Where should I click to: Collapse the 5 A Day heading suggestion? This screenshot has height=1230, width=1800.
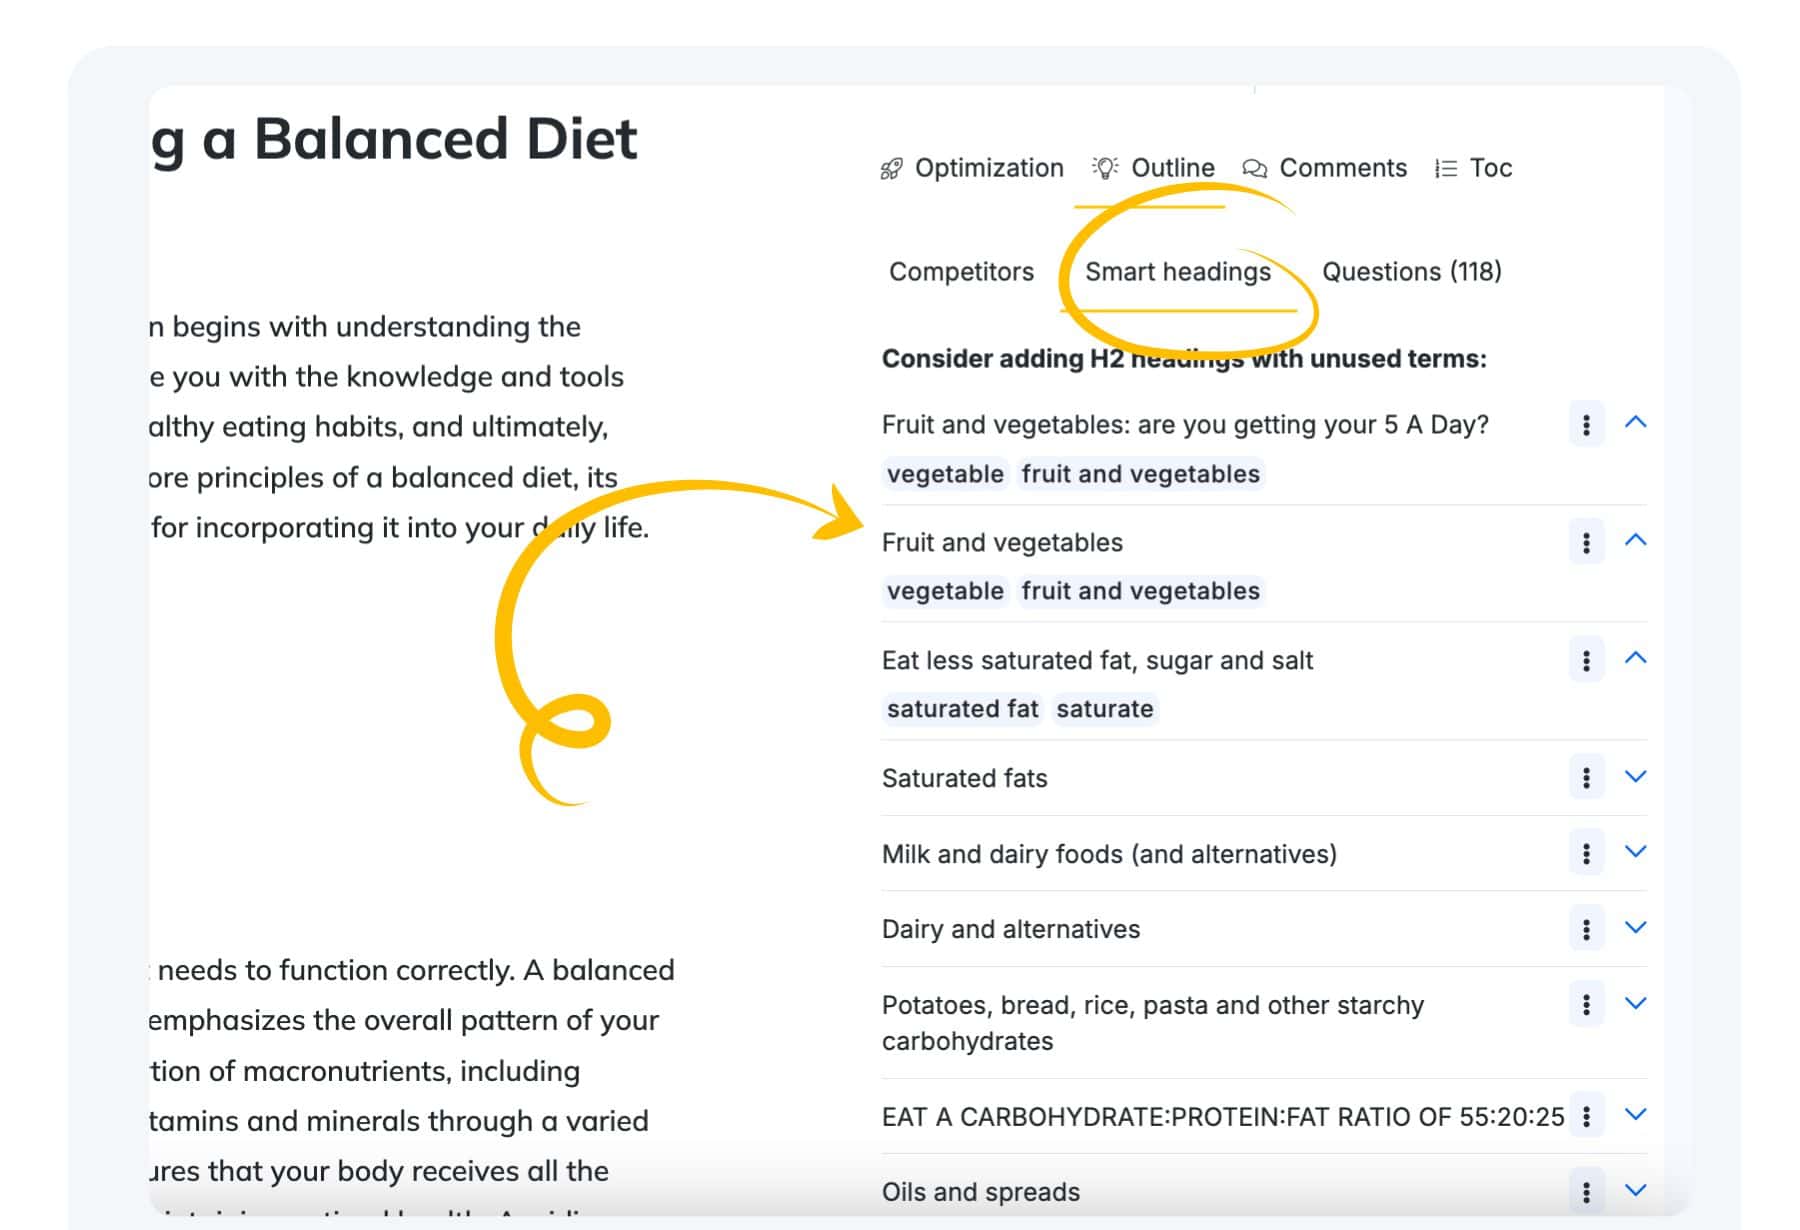[x=1636, y=423]
